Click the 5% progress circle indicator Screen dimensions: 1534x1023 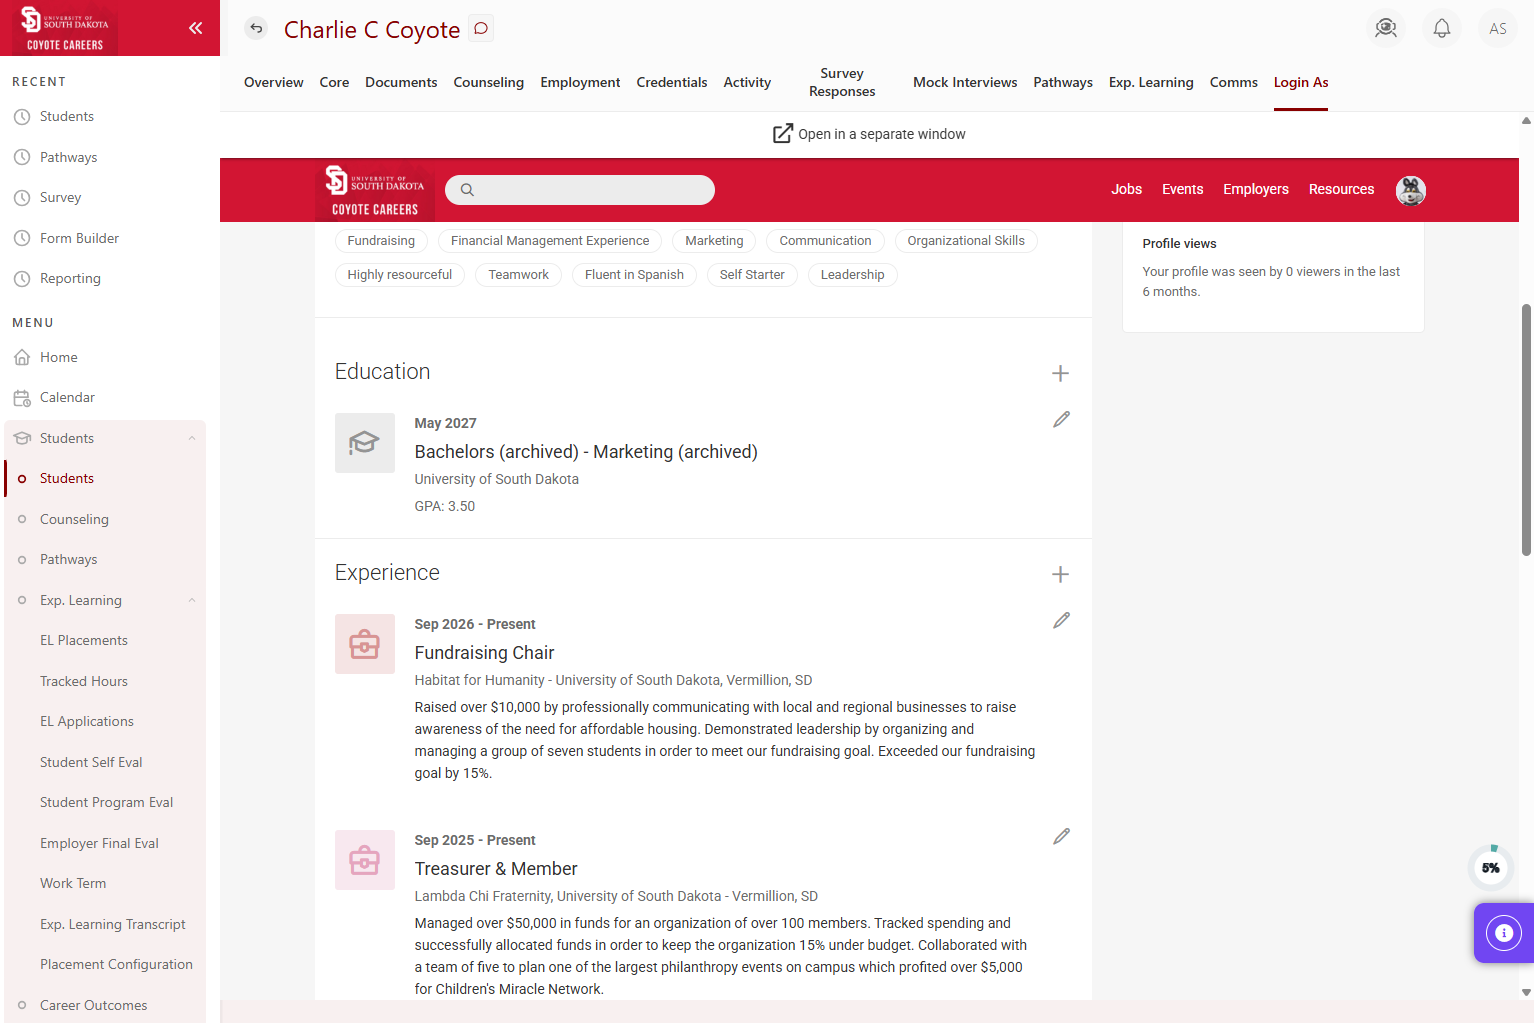point(1490,867)
